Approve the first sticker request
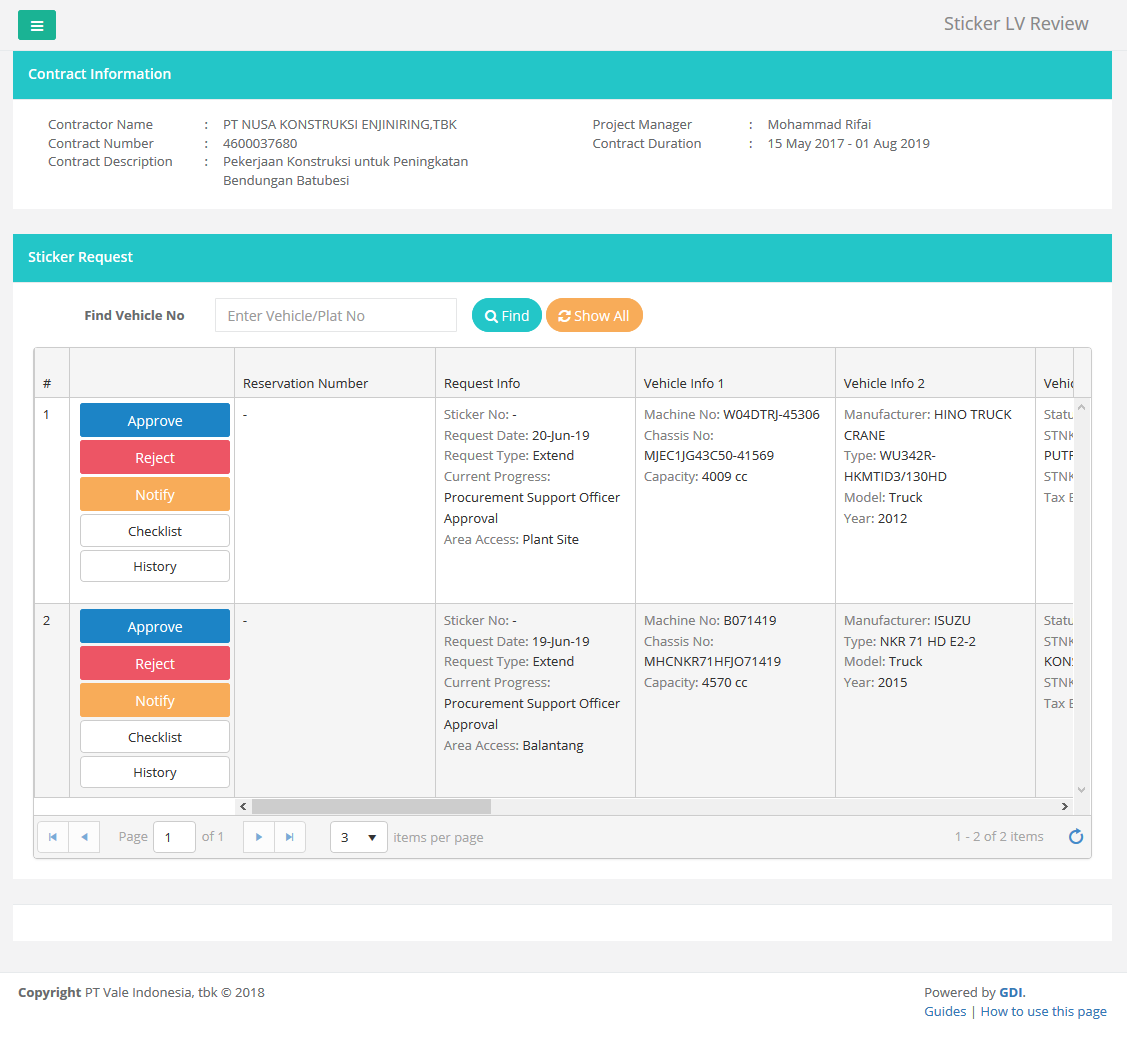 coord(155,421)
